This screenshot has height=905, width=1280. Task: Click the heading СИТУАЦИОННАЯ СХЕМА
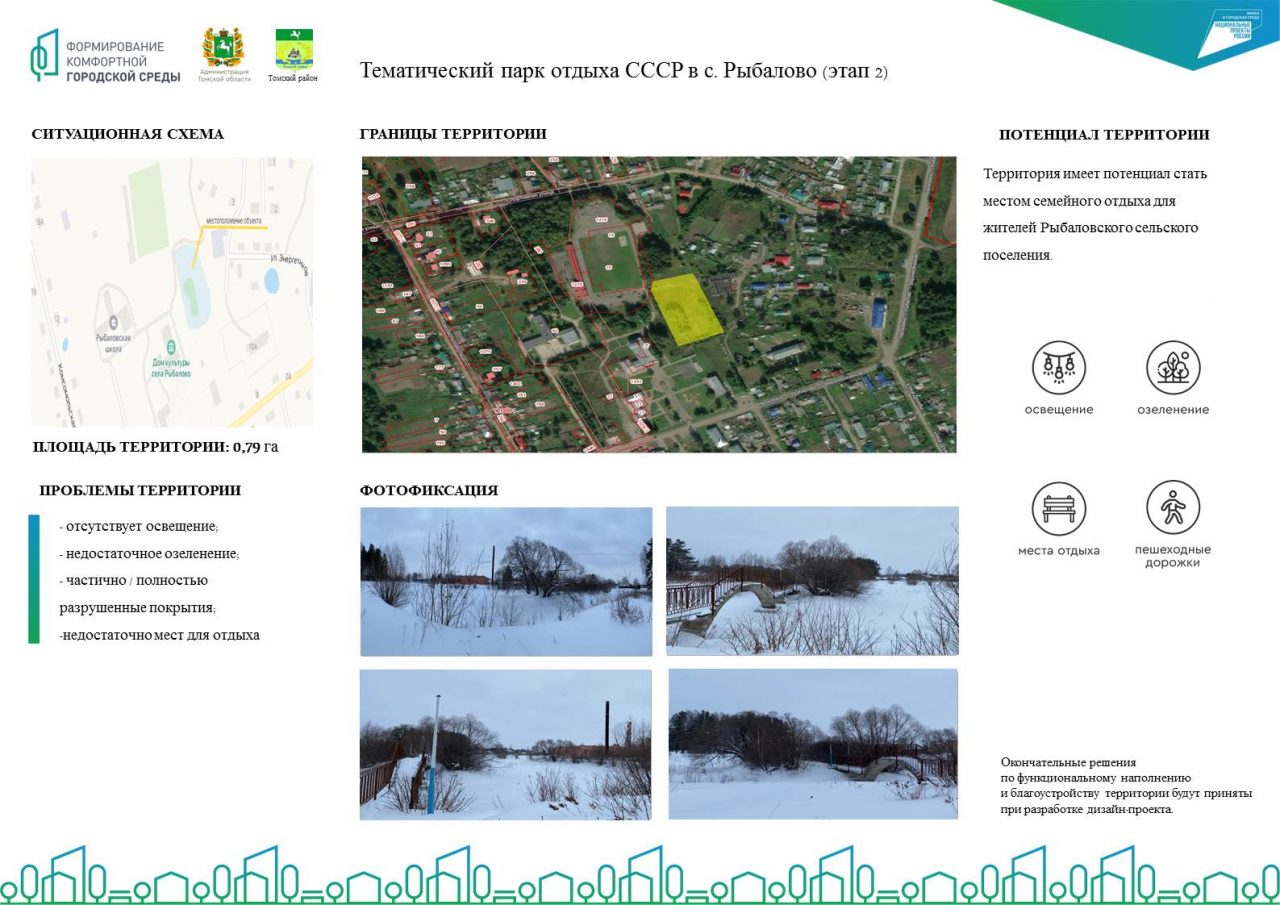point(128,134)
